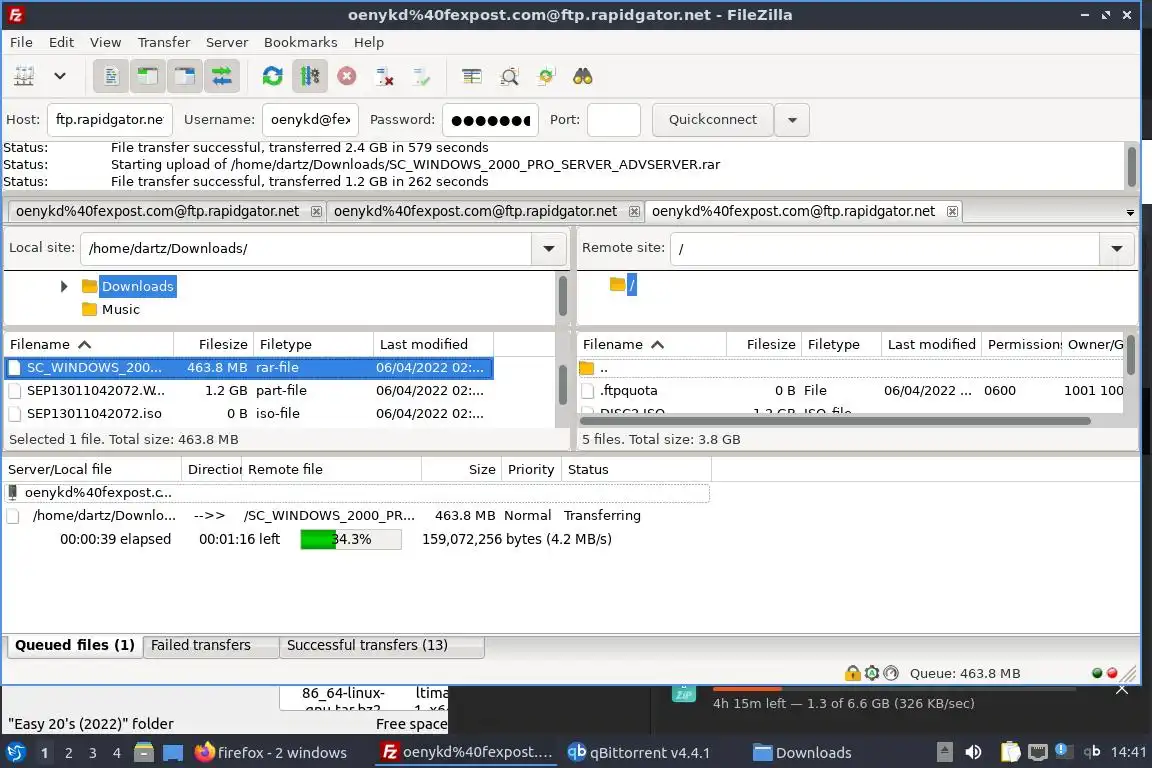The width and height of the screenshot is (1152, 768).
Task: Close the third connection tab
Action: click(952, 212)
